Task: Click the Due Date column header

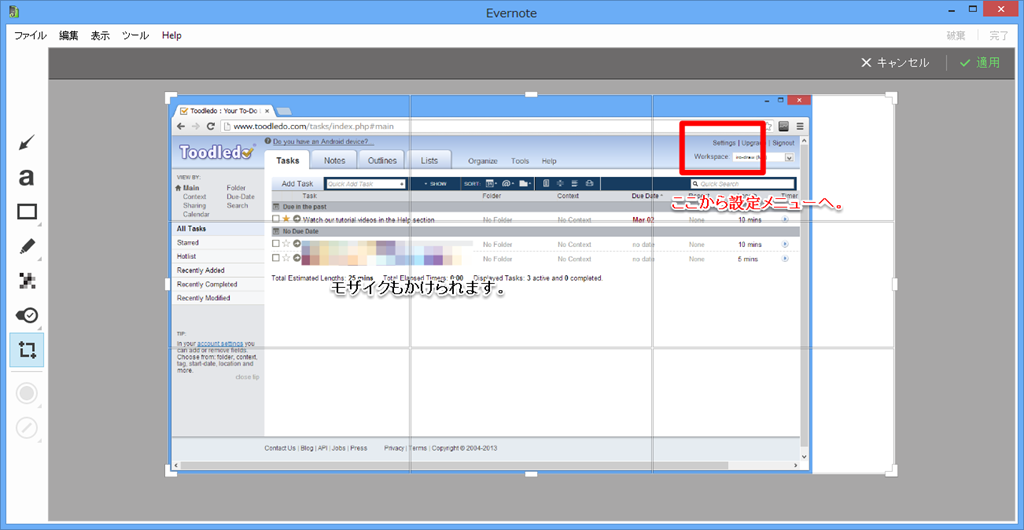Action: (645, 195)
